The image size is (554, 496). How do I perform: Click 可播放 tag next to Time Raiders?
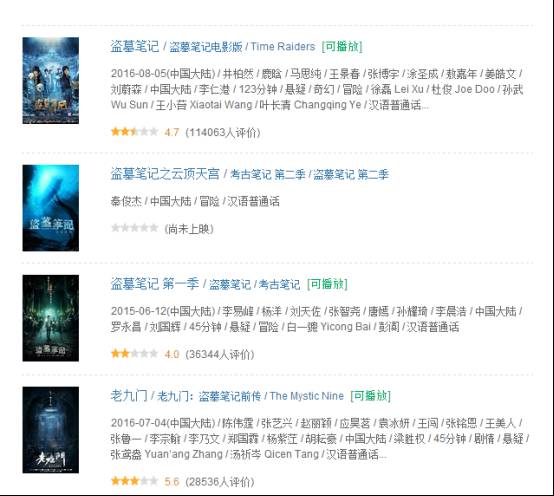(x=342, y=46)
